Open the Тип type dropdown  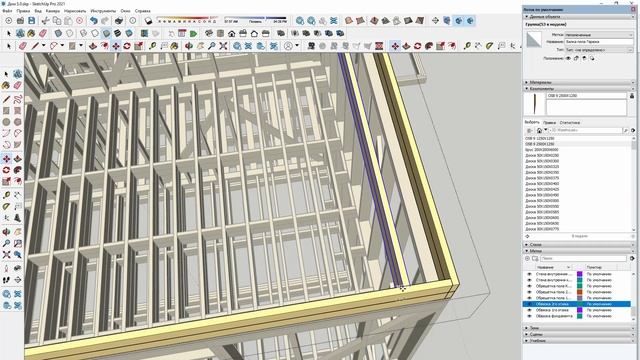click(599, 50)
